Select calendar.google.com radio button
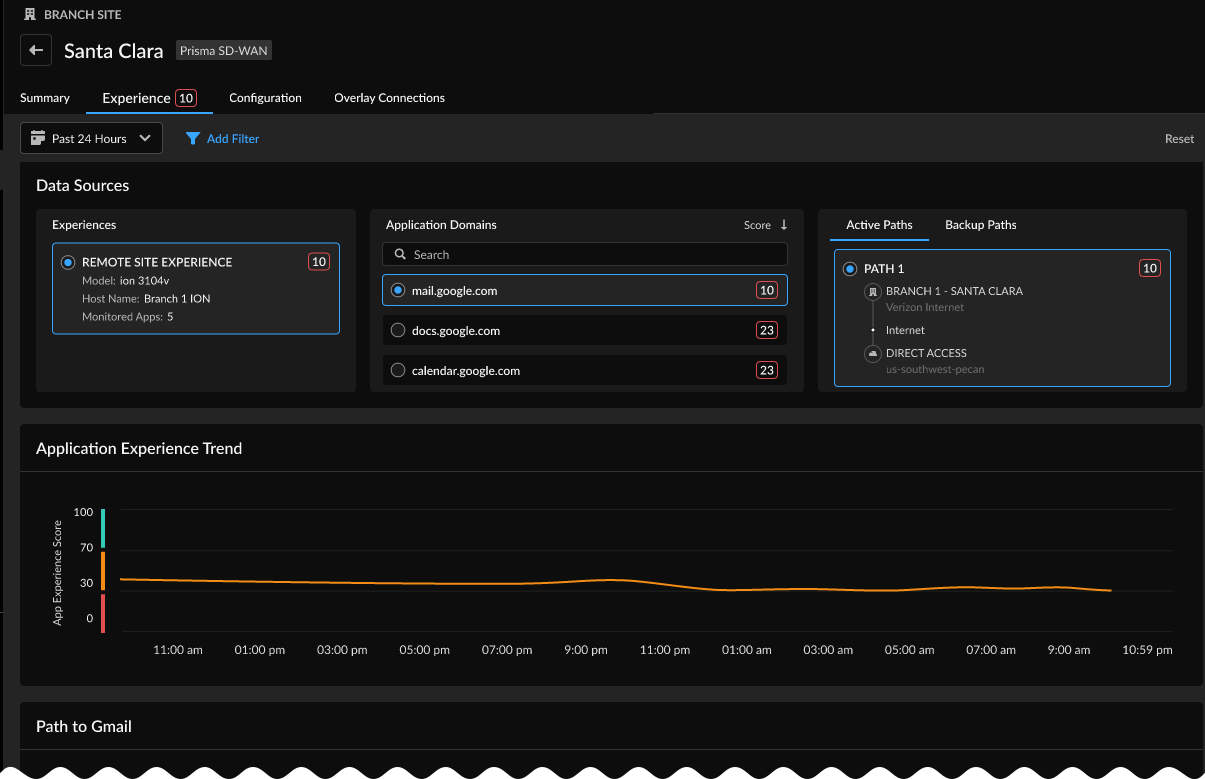The width and height of the screenshot is (1205, 779). (x=398, y=371)
